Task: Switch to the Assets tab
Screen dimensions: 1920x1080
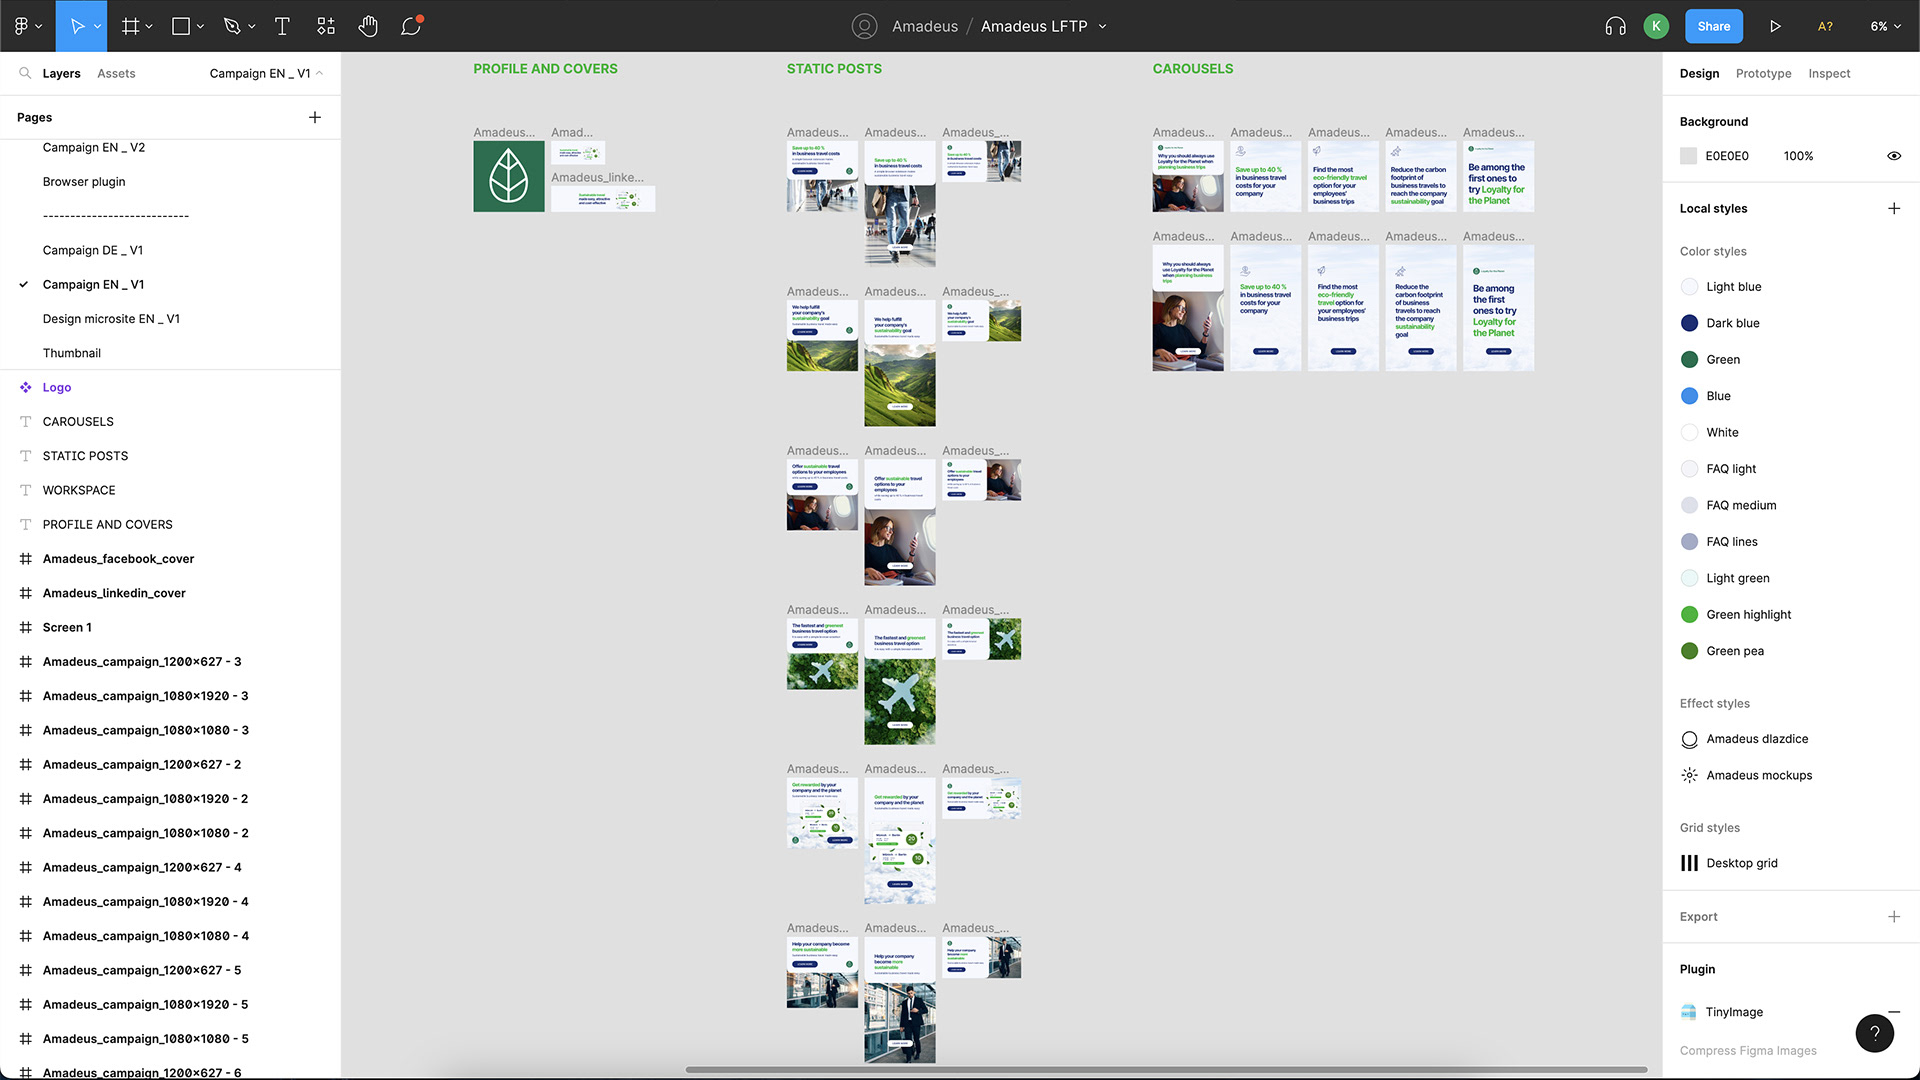Action: tap(116, 73)
